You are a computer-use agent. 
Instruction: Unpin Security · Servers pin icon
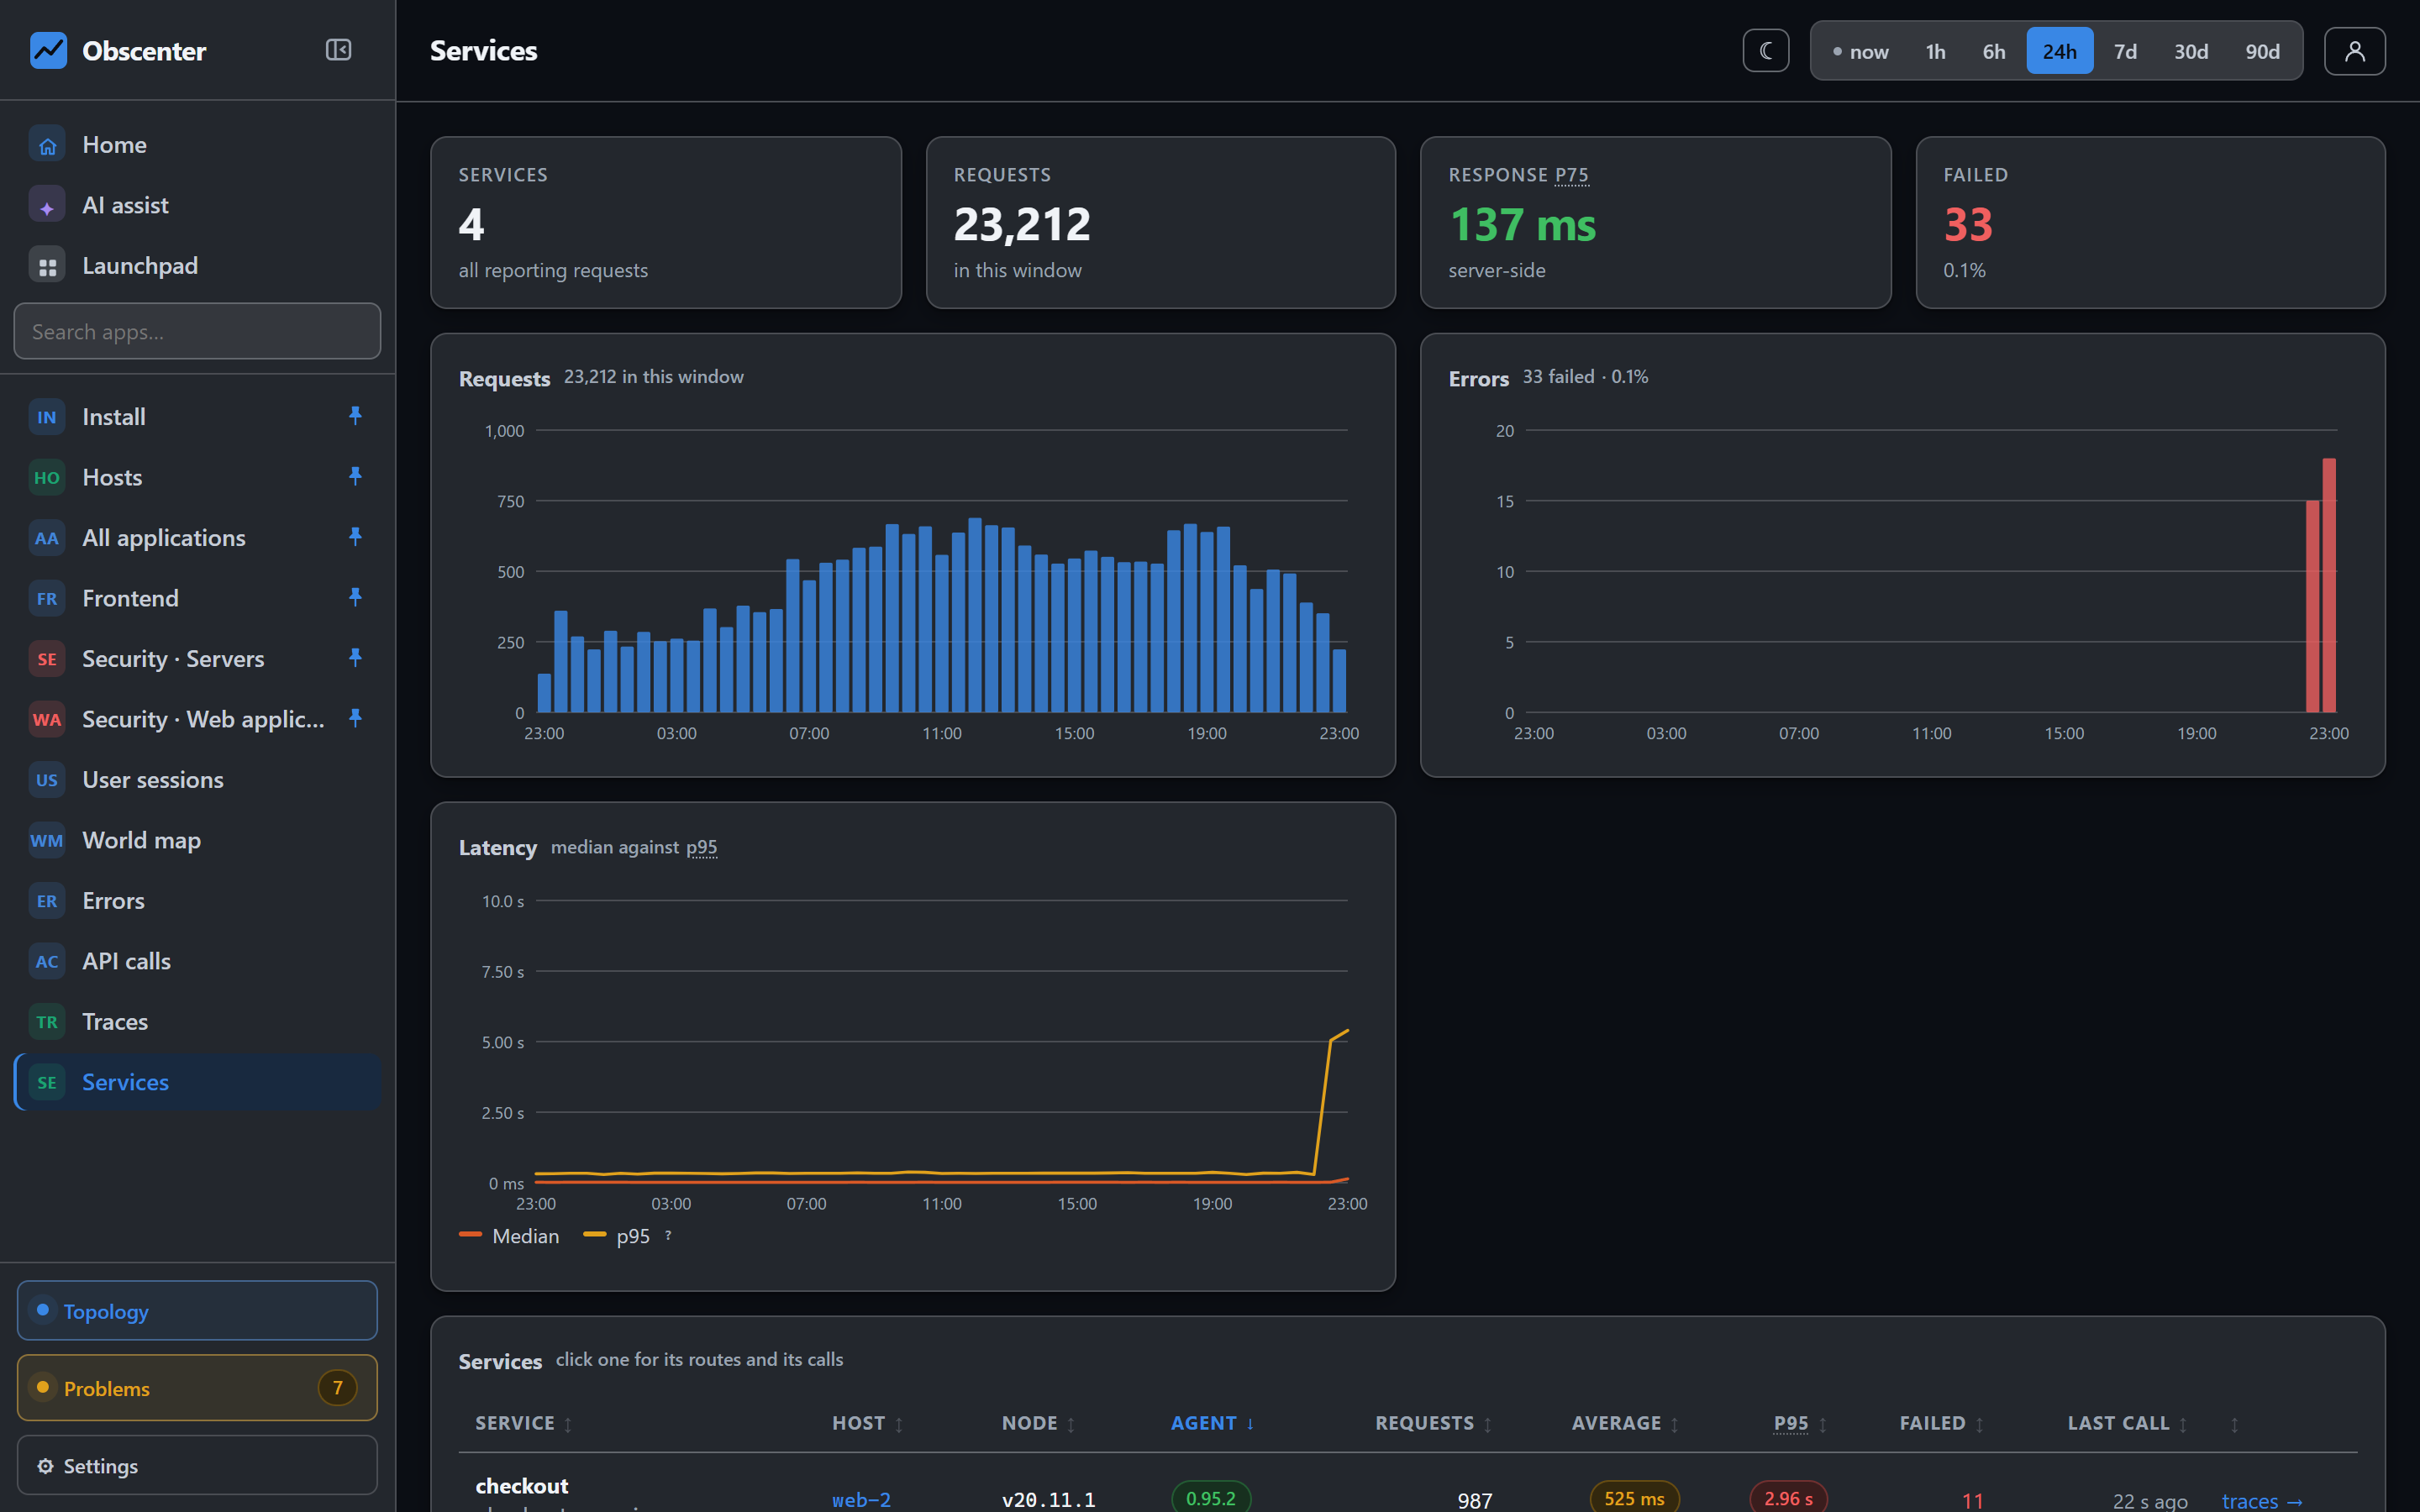[355, 658]
